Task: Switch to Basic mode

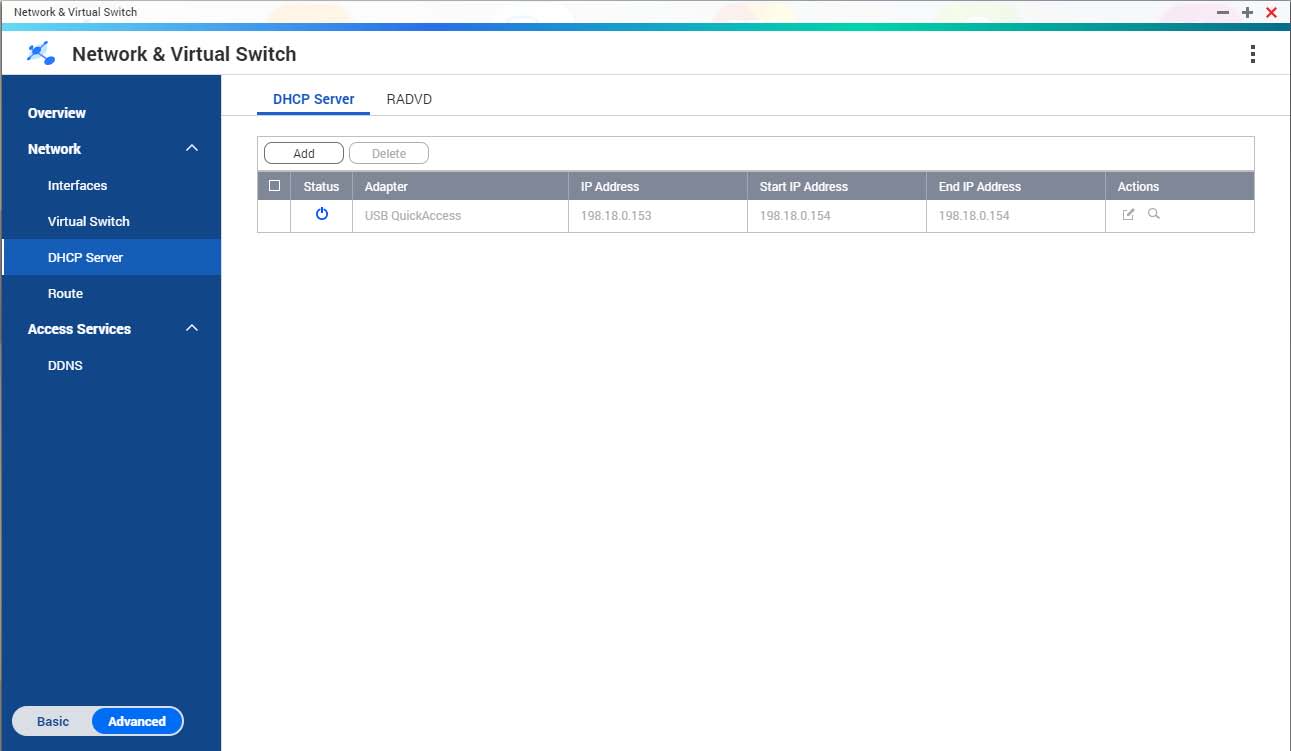Action: [x=53, y=721]
